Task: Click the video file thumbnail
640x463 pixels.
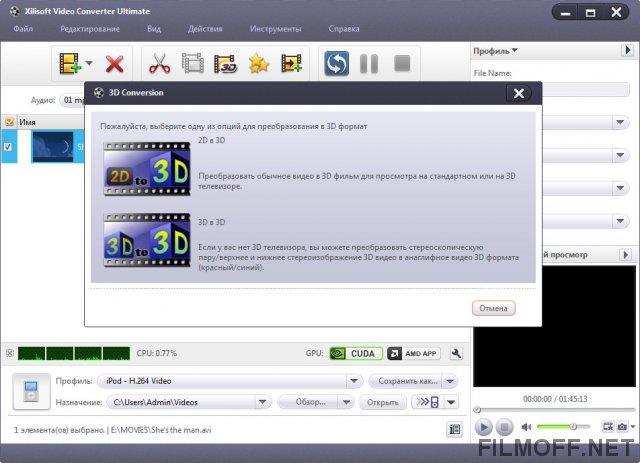Action: 53,147
